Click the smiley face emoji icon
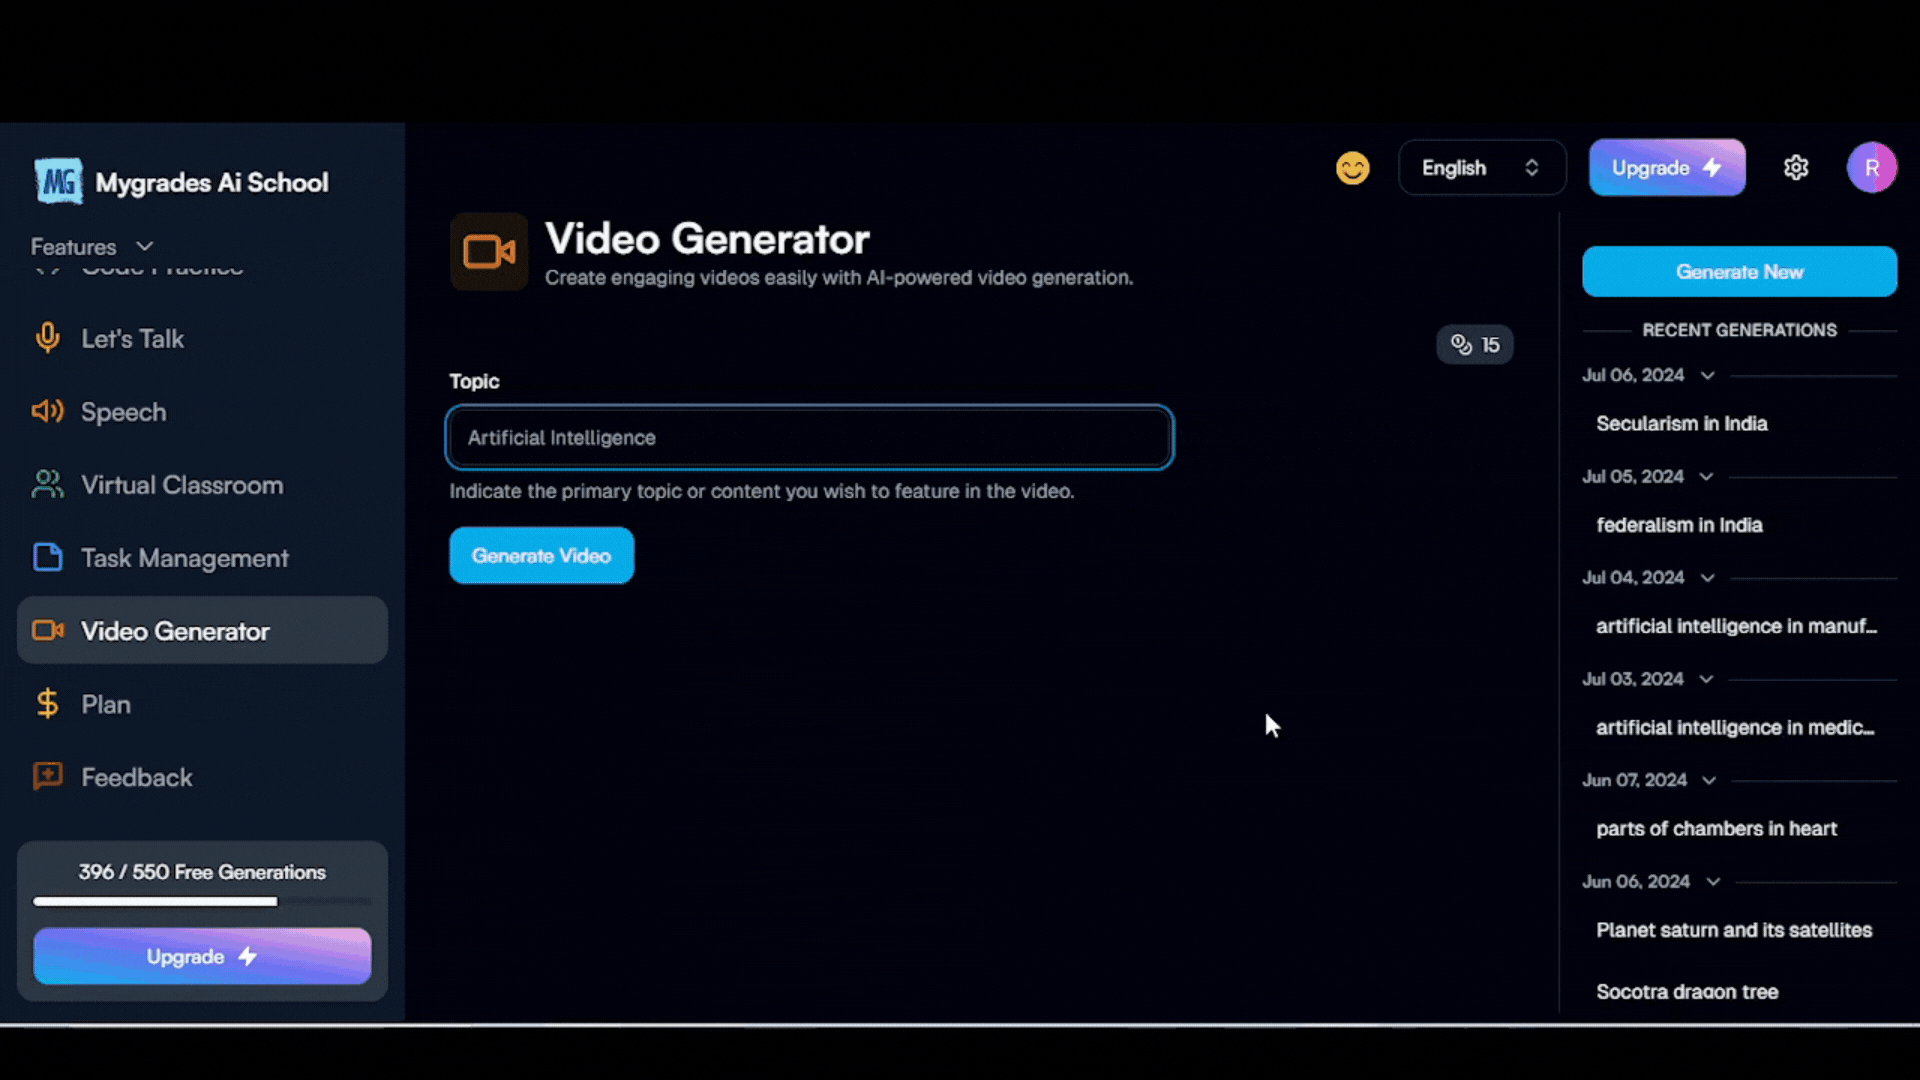 (1352, 167)
